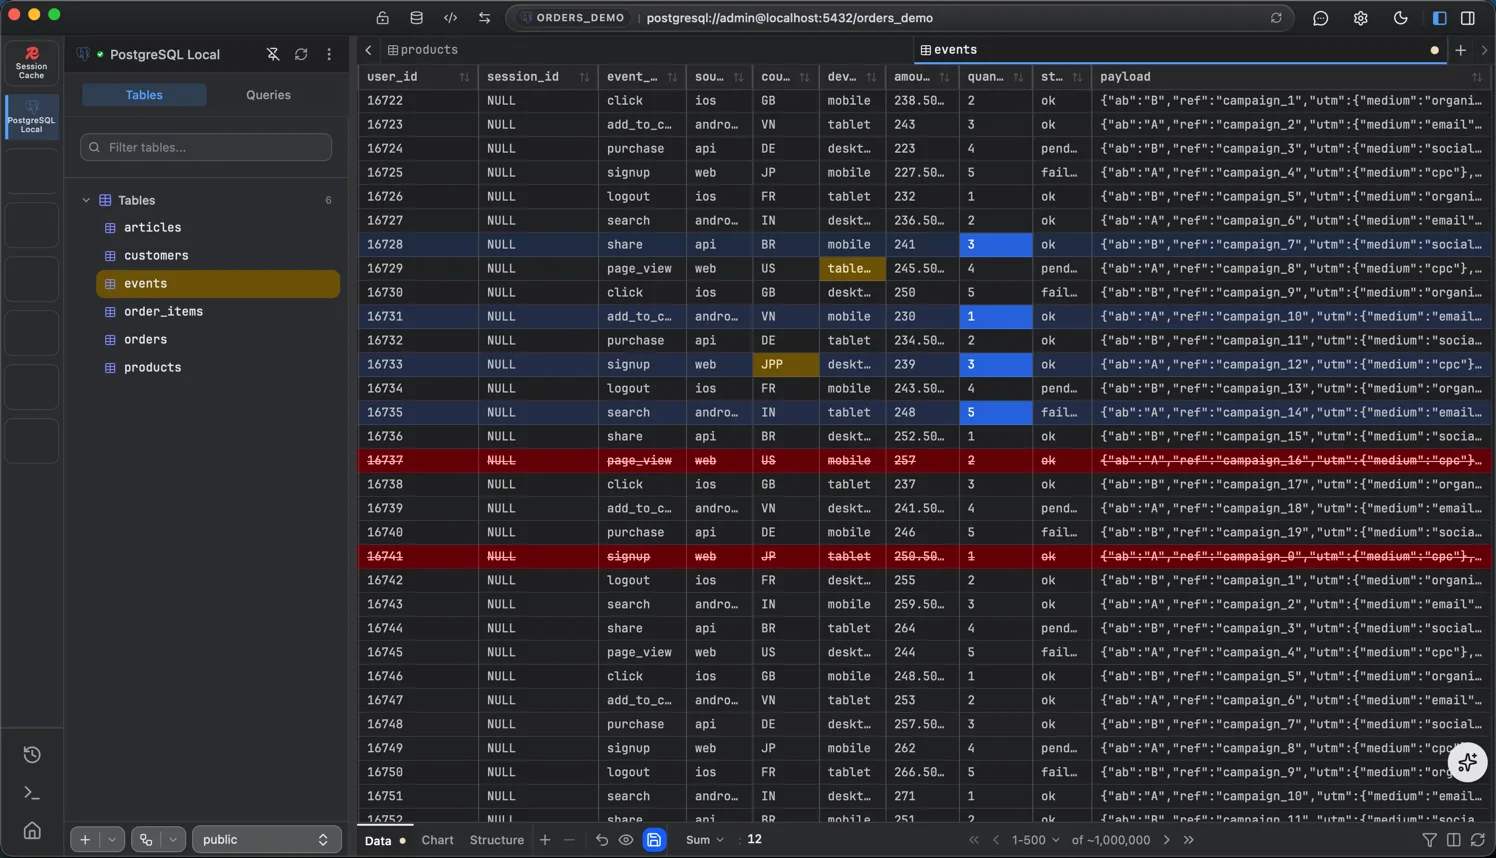Open the AI sparkle assistant button
1496x858 pixels.
tap(1467, 763)
